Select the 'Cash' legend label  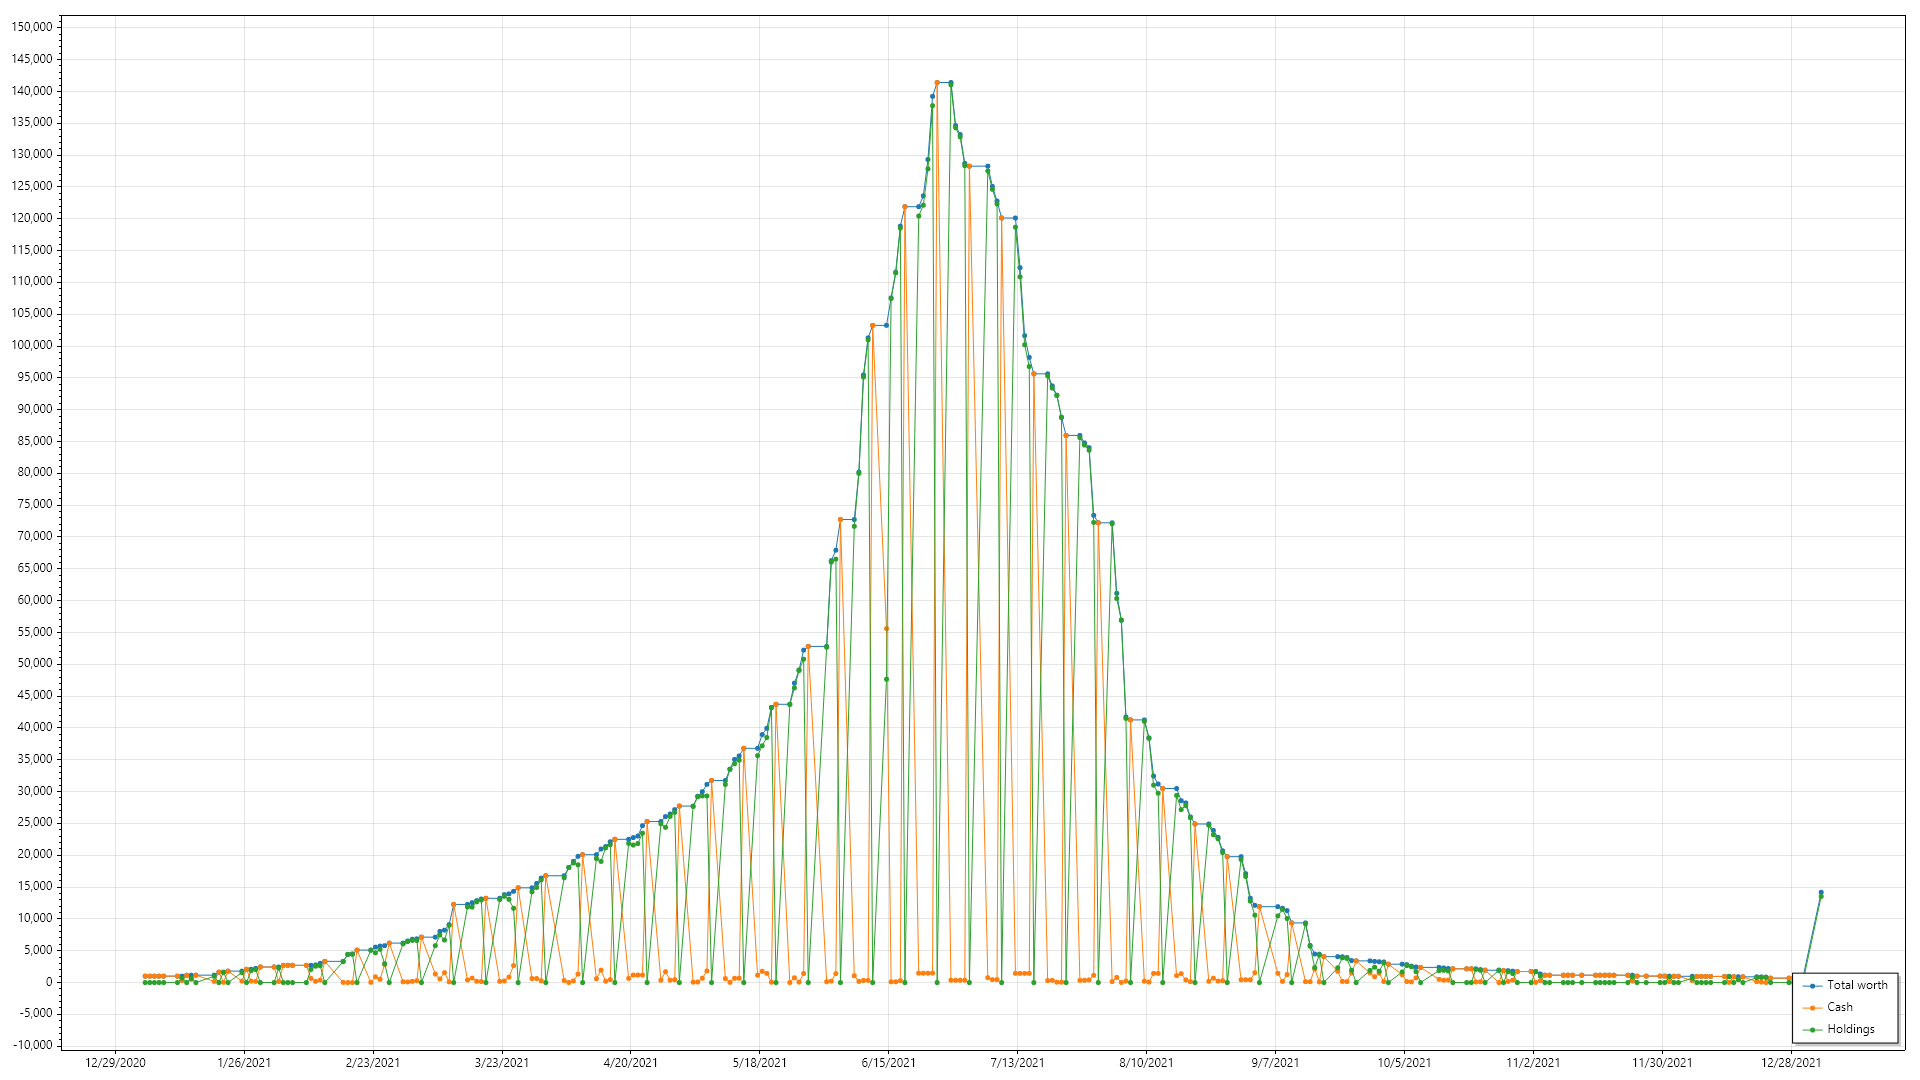pos(1839,1007)
